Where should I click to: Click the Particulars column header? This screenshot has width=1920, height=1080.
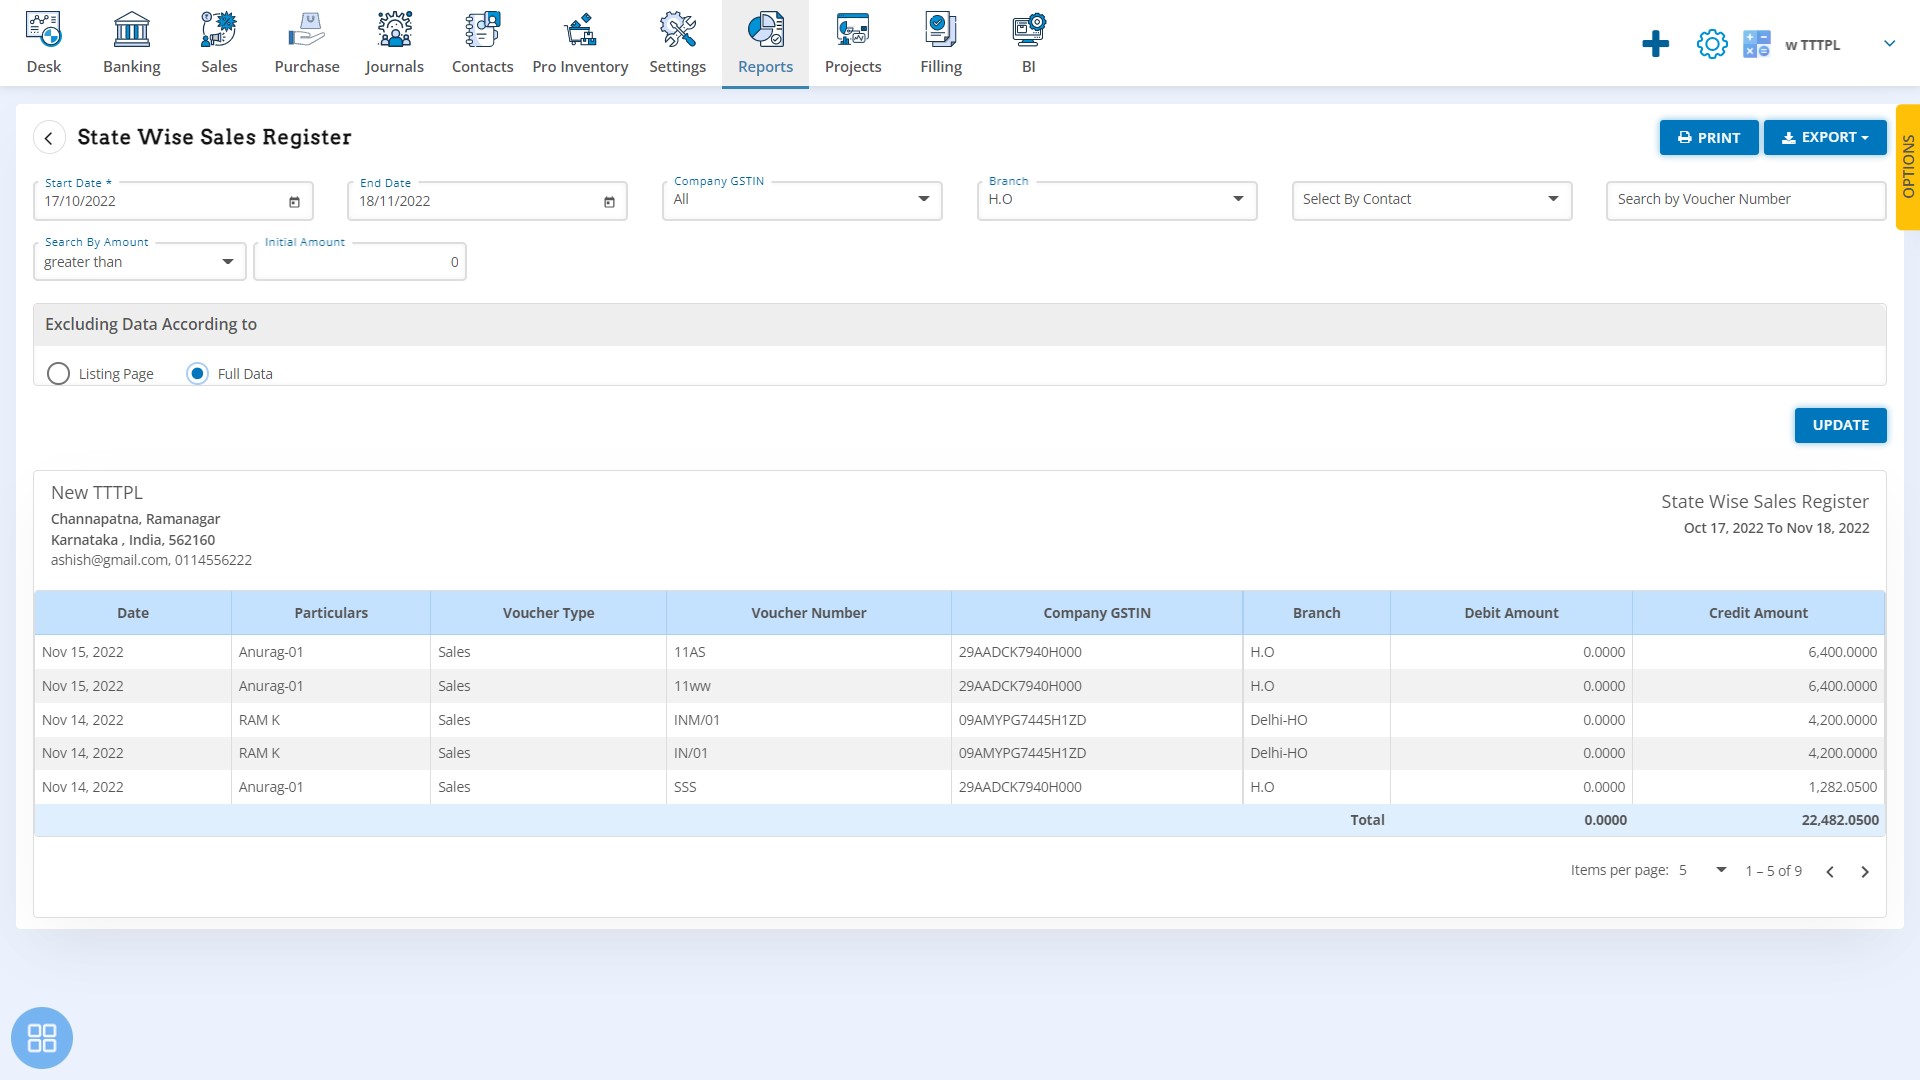click(331, 613)
